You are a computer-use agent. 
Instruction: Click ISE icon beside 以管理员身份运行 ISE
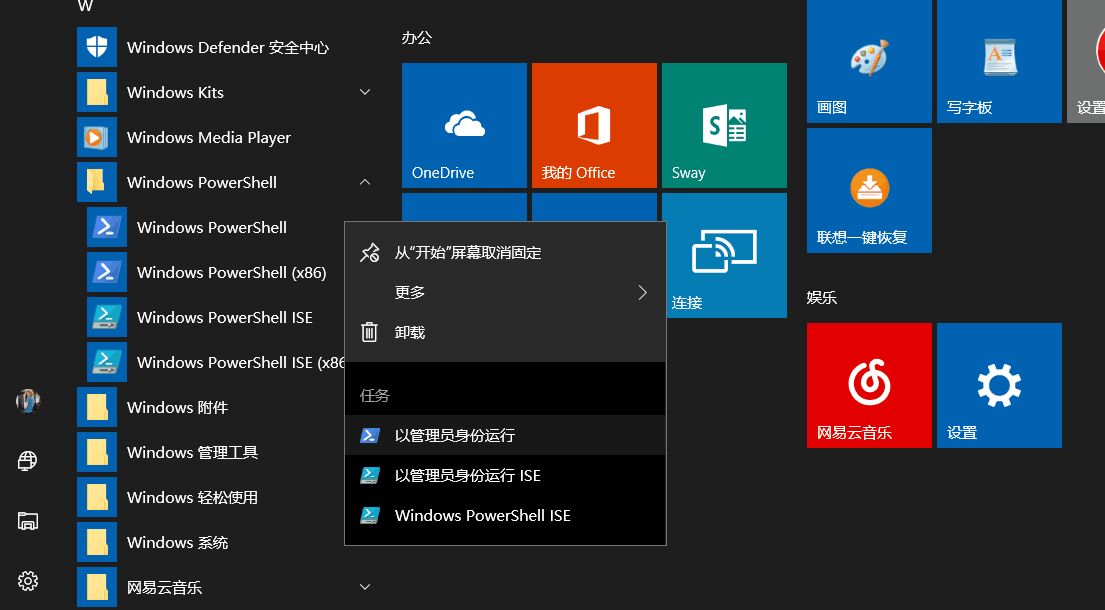(x=370, y=475)
